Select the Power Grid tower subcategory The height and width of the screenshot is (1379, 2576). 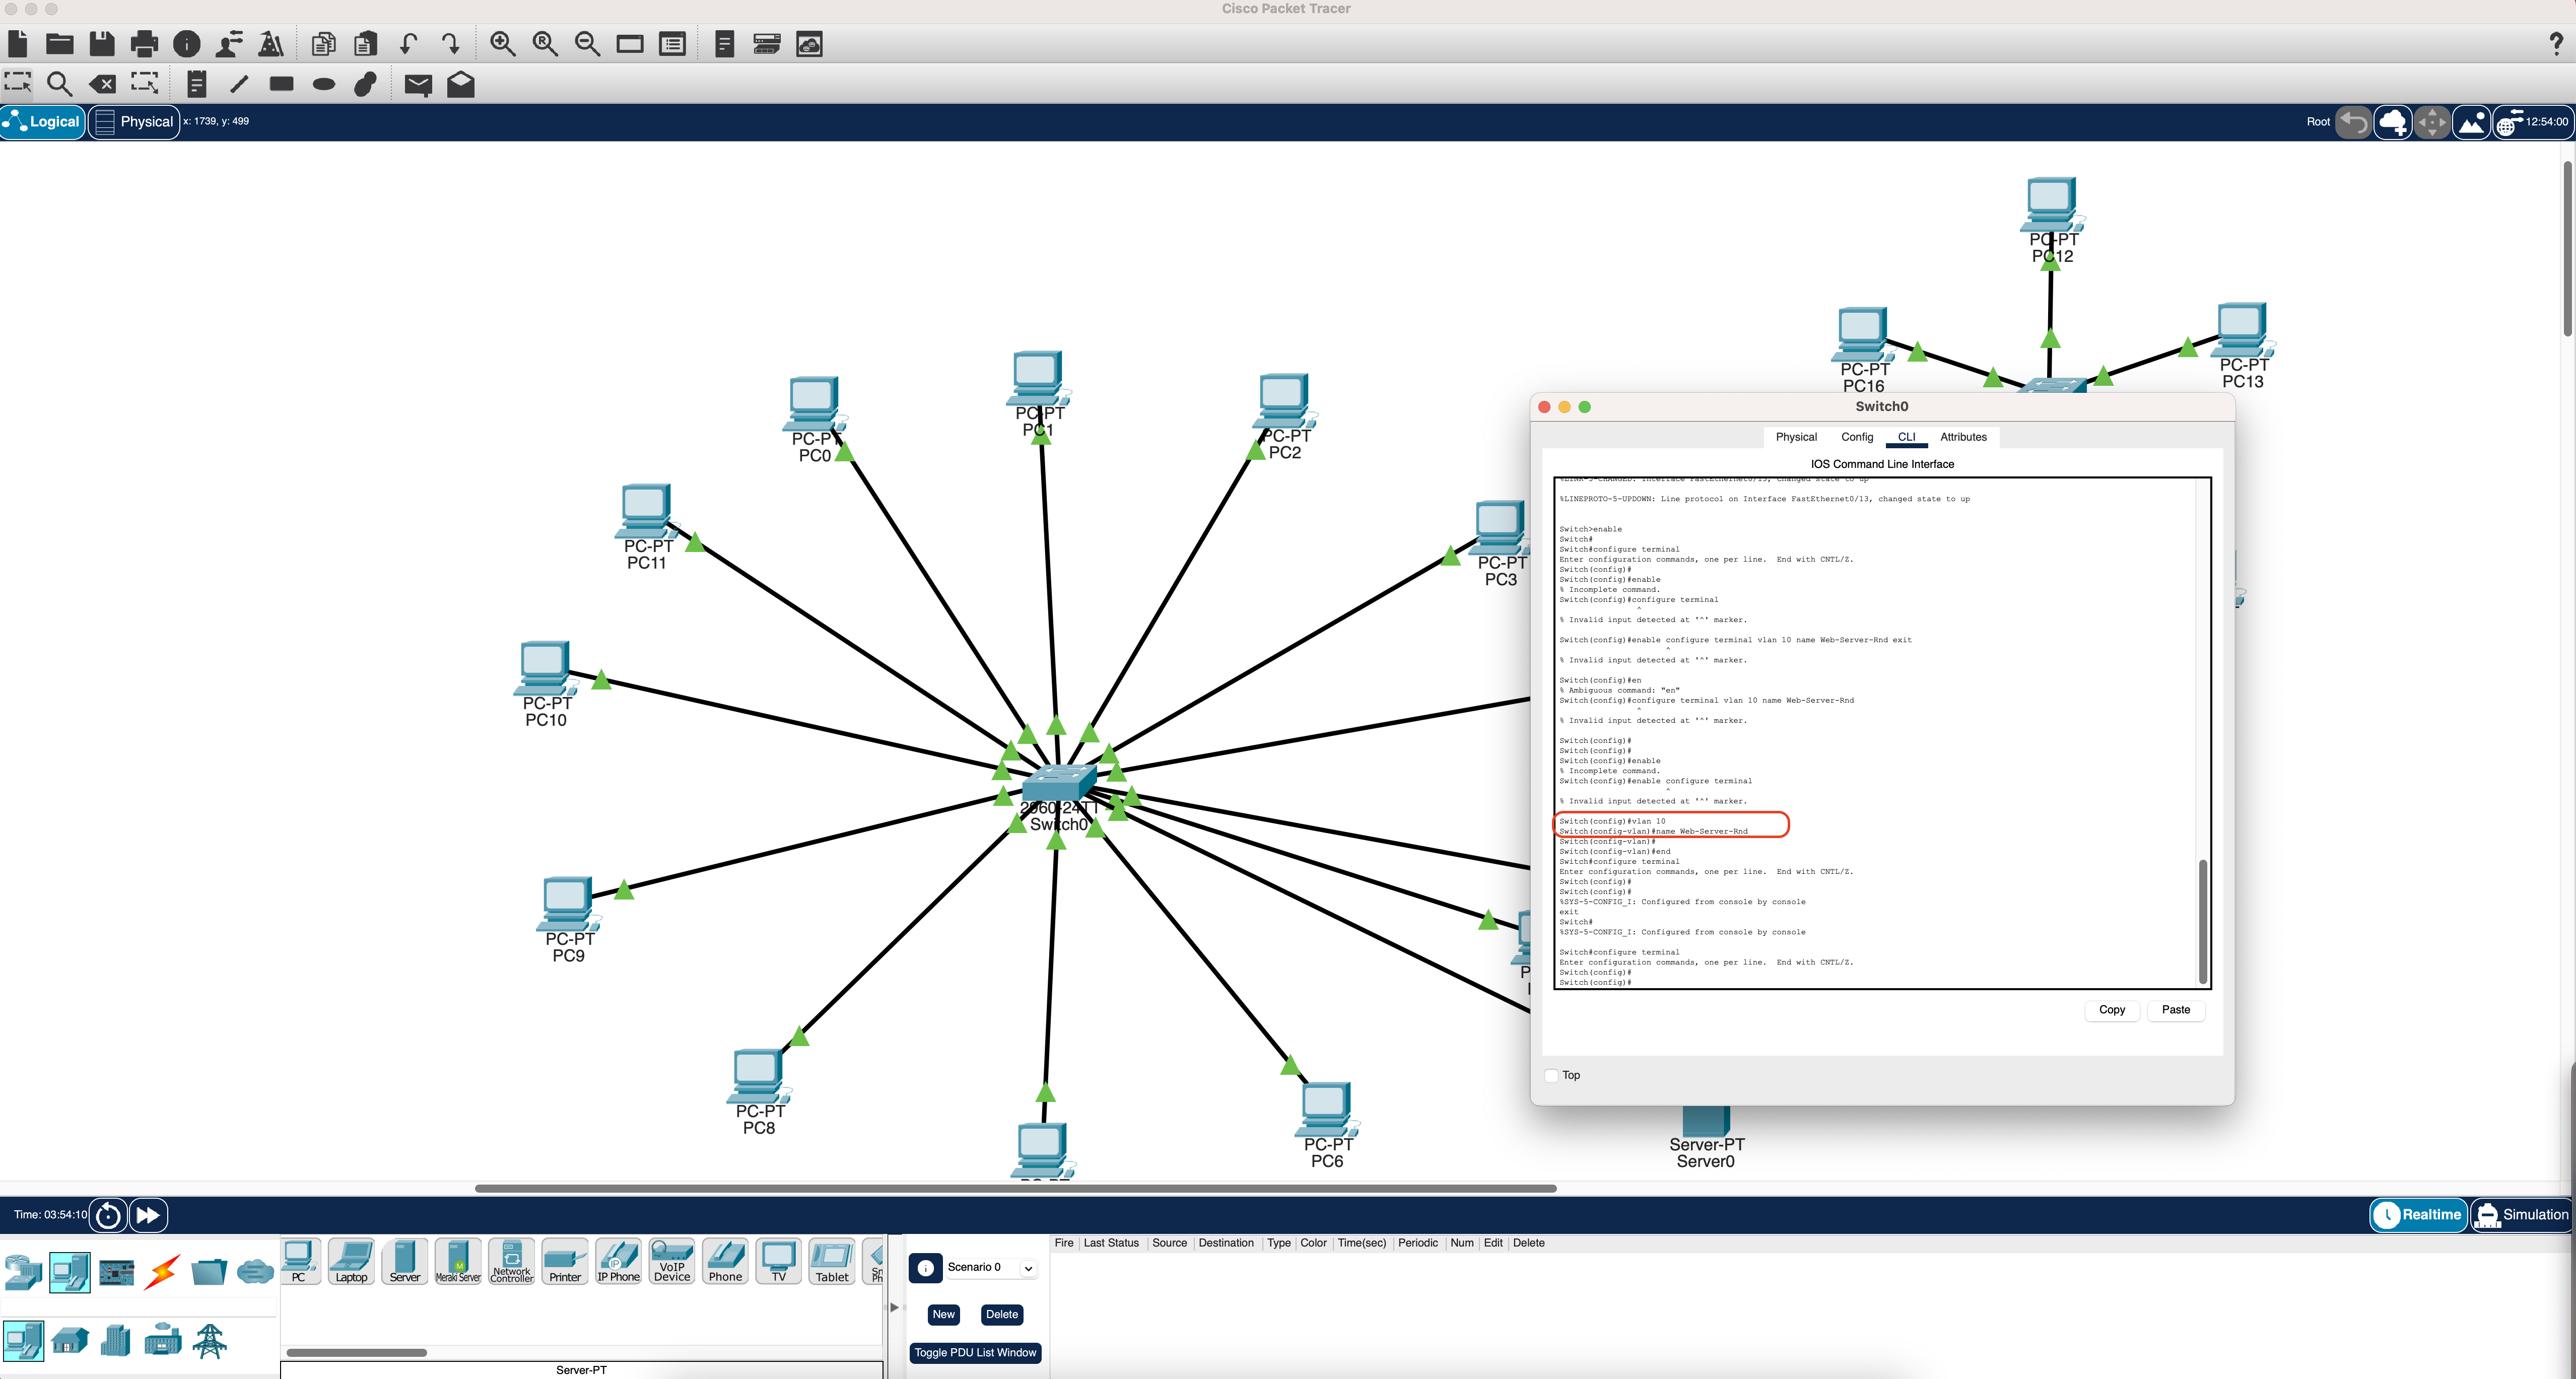pos(210,1340)
